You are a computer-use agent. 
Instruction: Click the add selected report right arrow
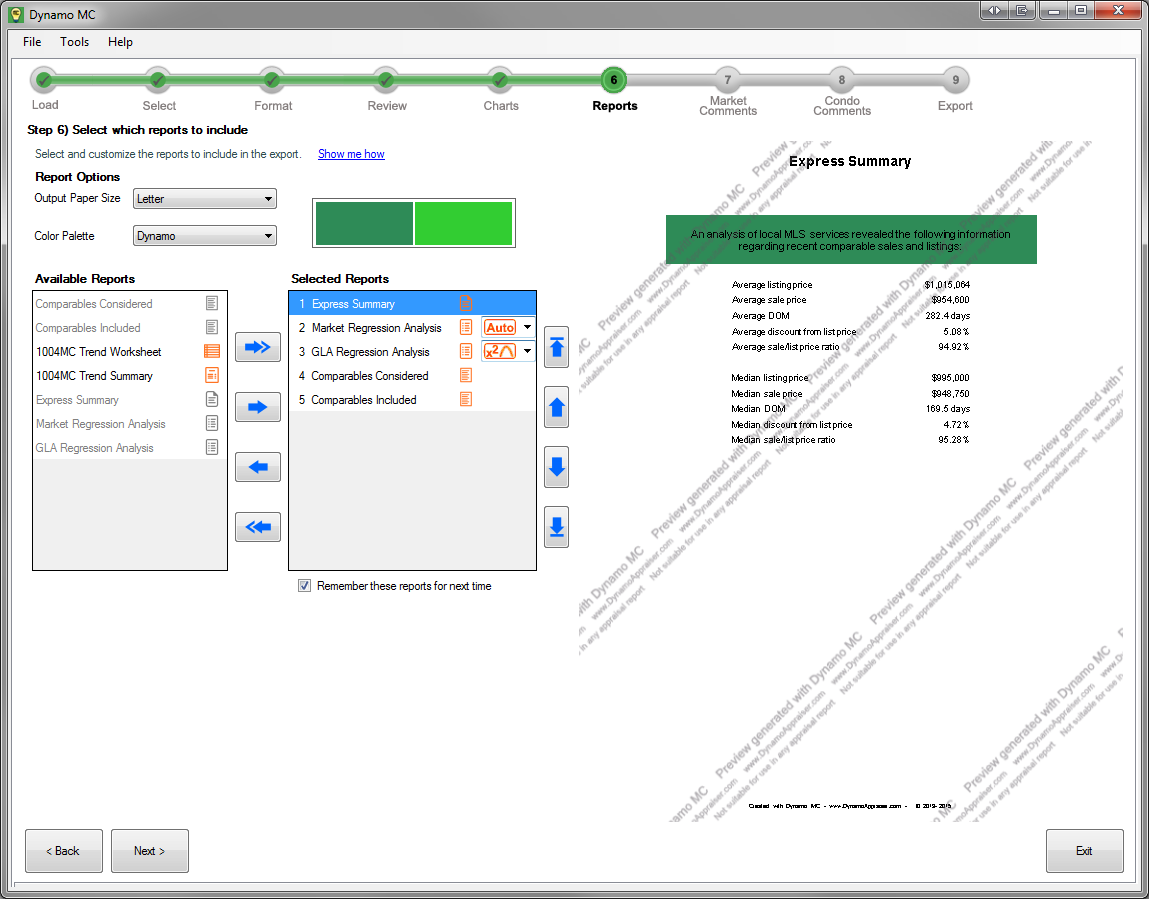coord(257,407)
